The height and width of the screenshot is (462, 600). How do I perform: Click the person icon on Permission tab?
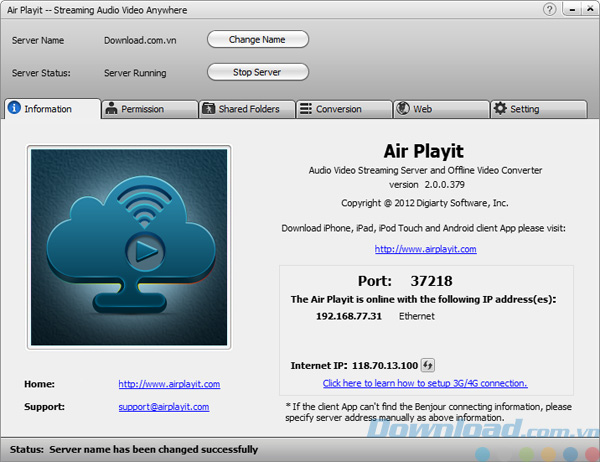[x=112, y=109]
